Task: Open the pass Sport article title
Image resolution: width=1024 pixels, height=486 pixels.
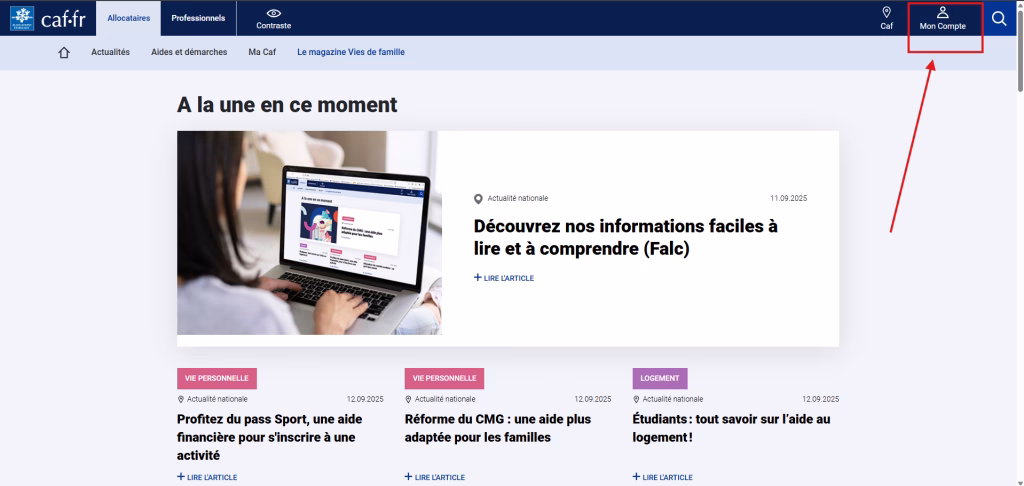Action: 269,428
